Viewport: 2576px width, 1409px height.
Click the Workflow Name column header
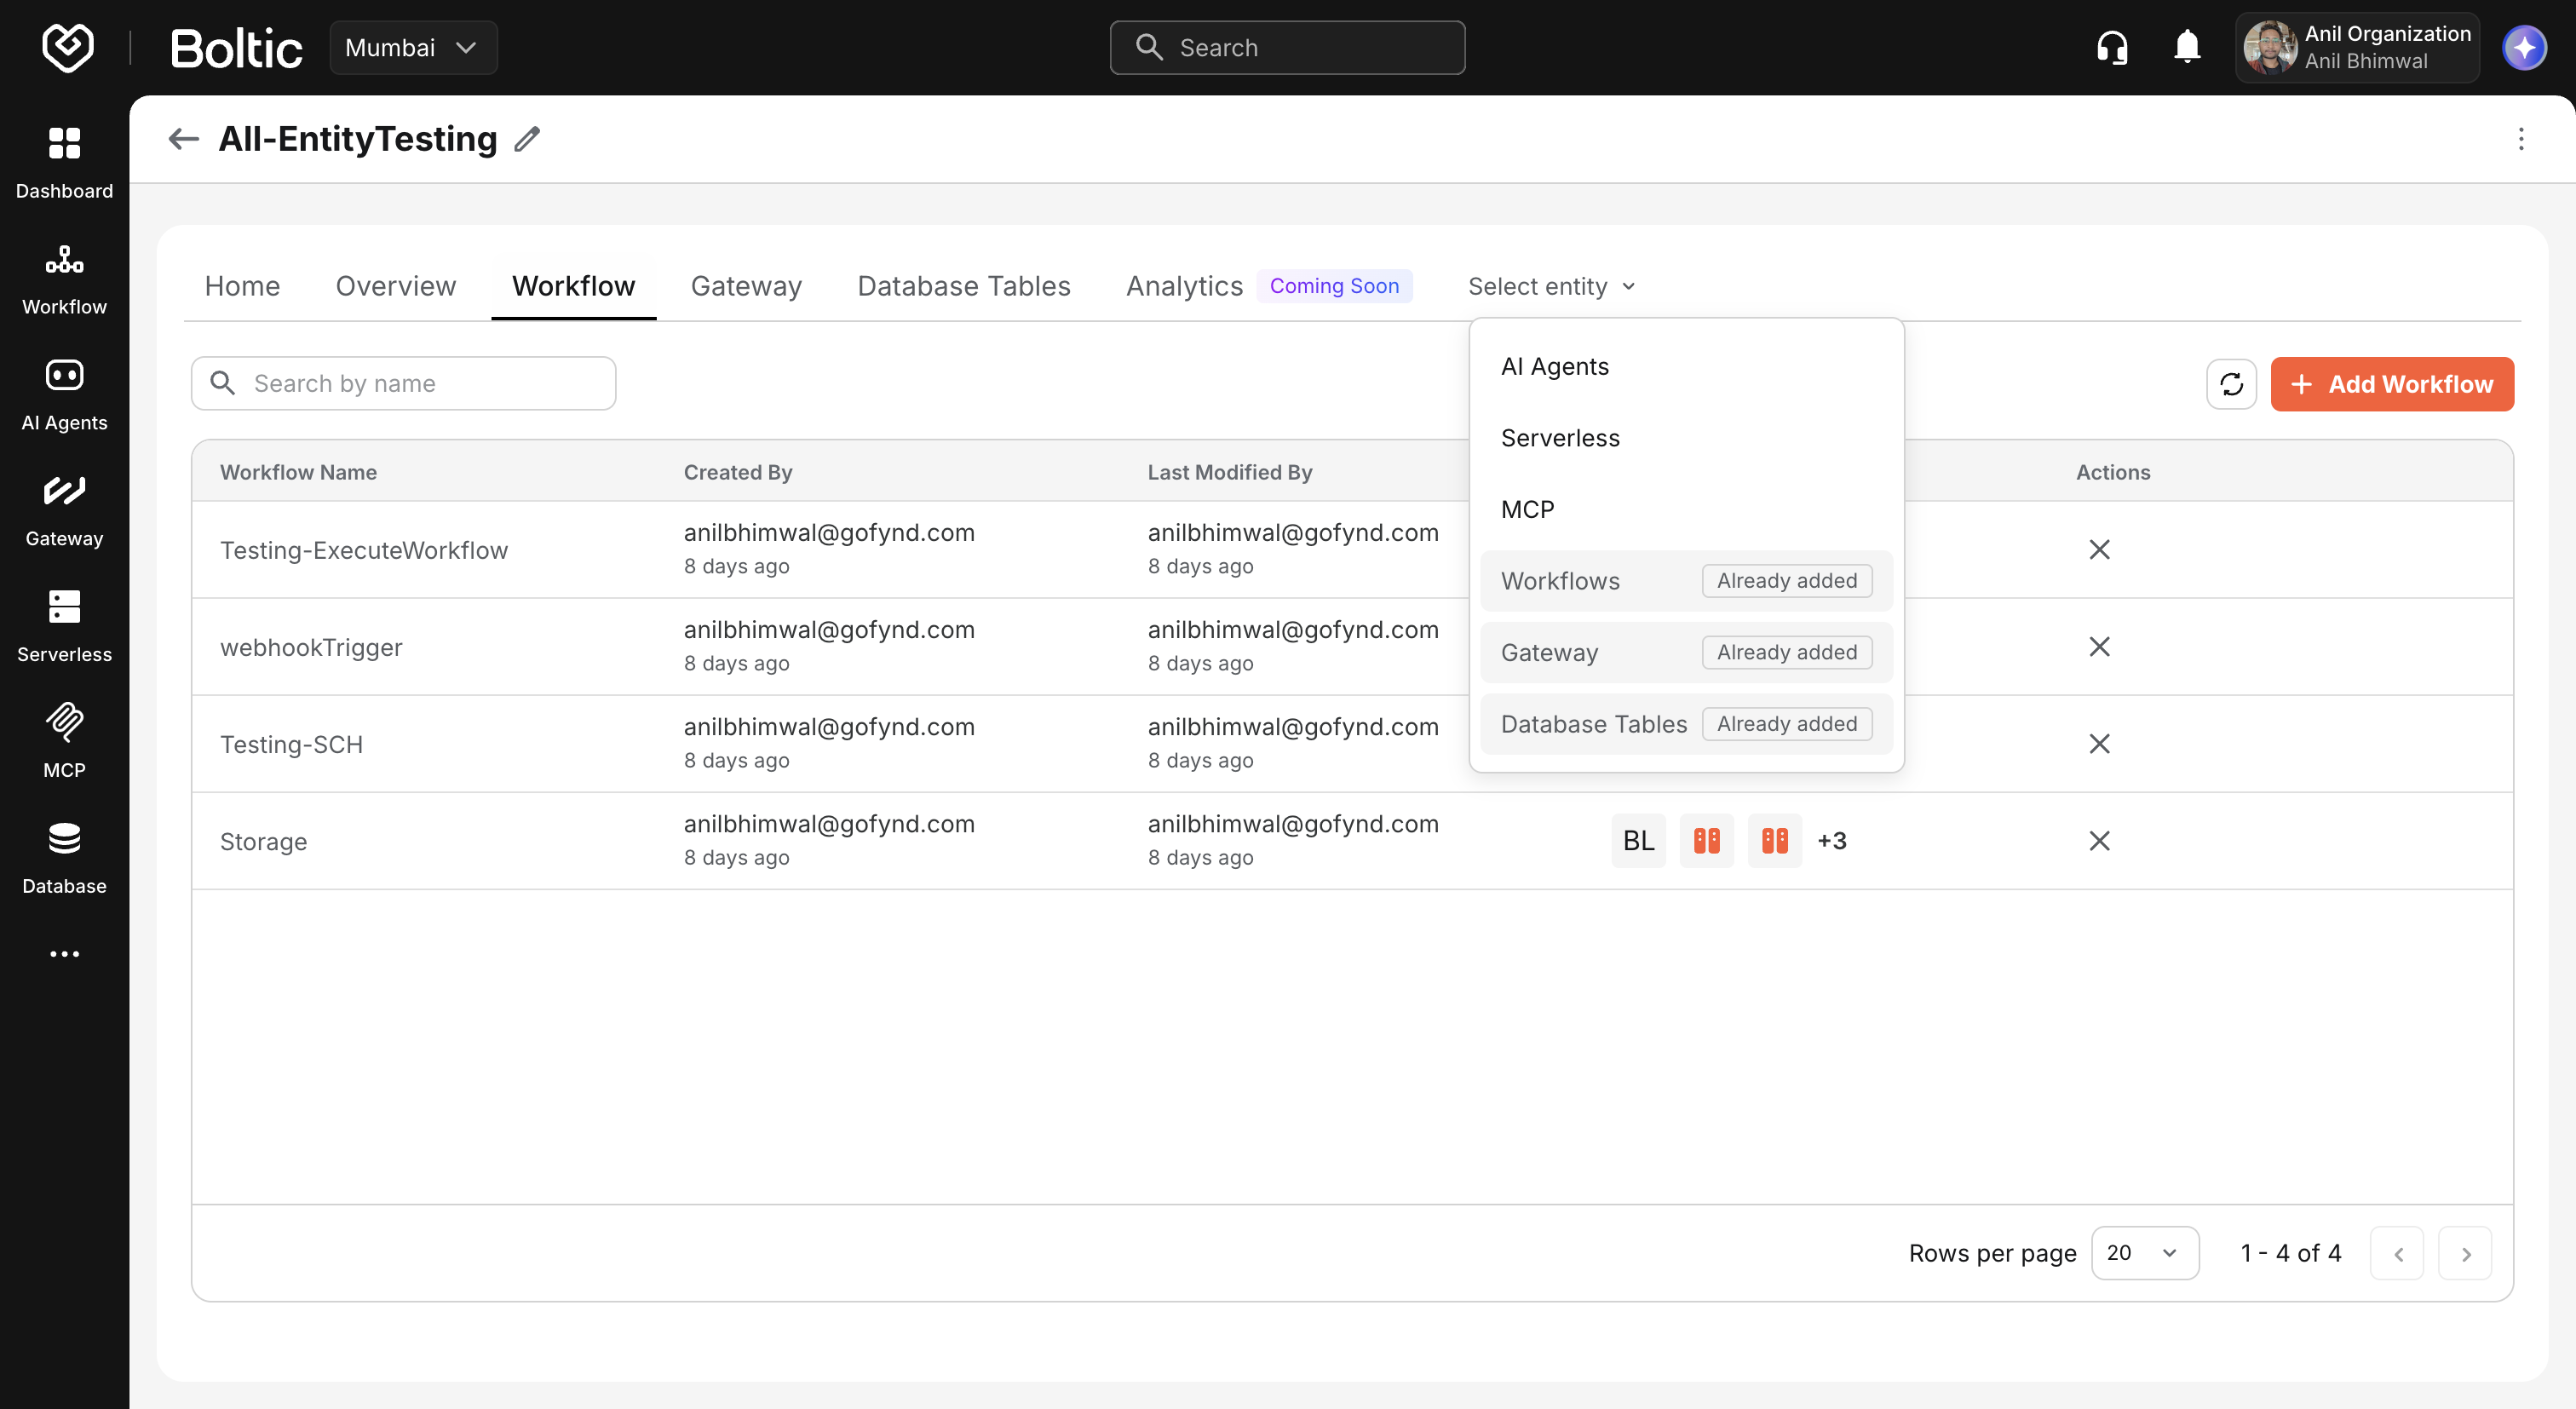point(298,472)
